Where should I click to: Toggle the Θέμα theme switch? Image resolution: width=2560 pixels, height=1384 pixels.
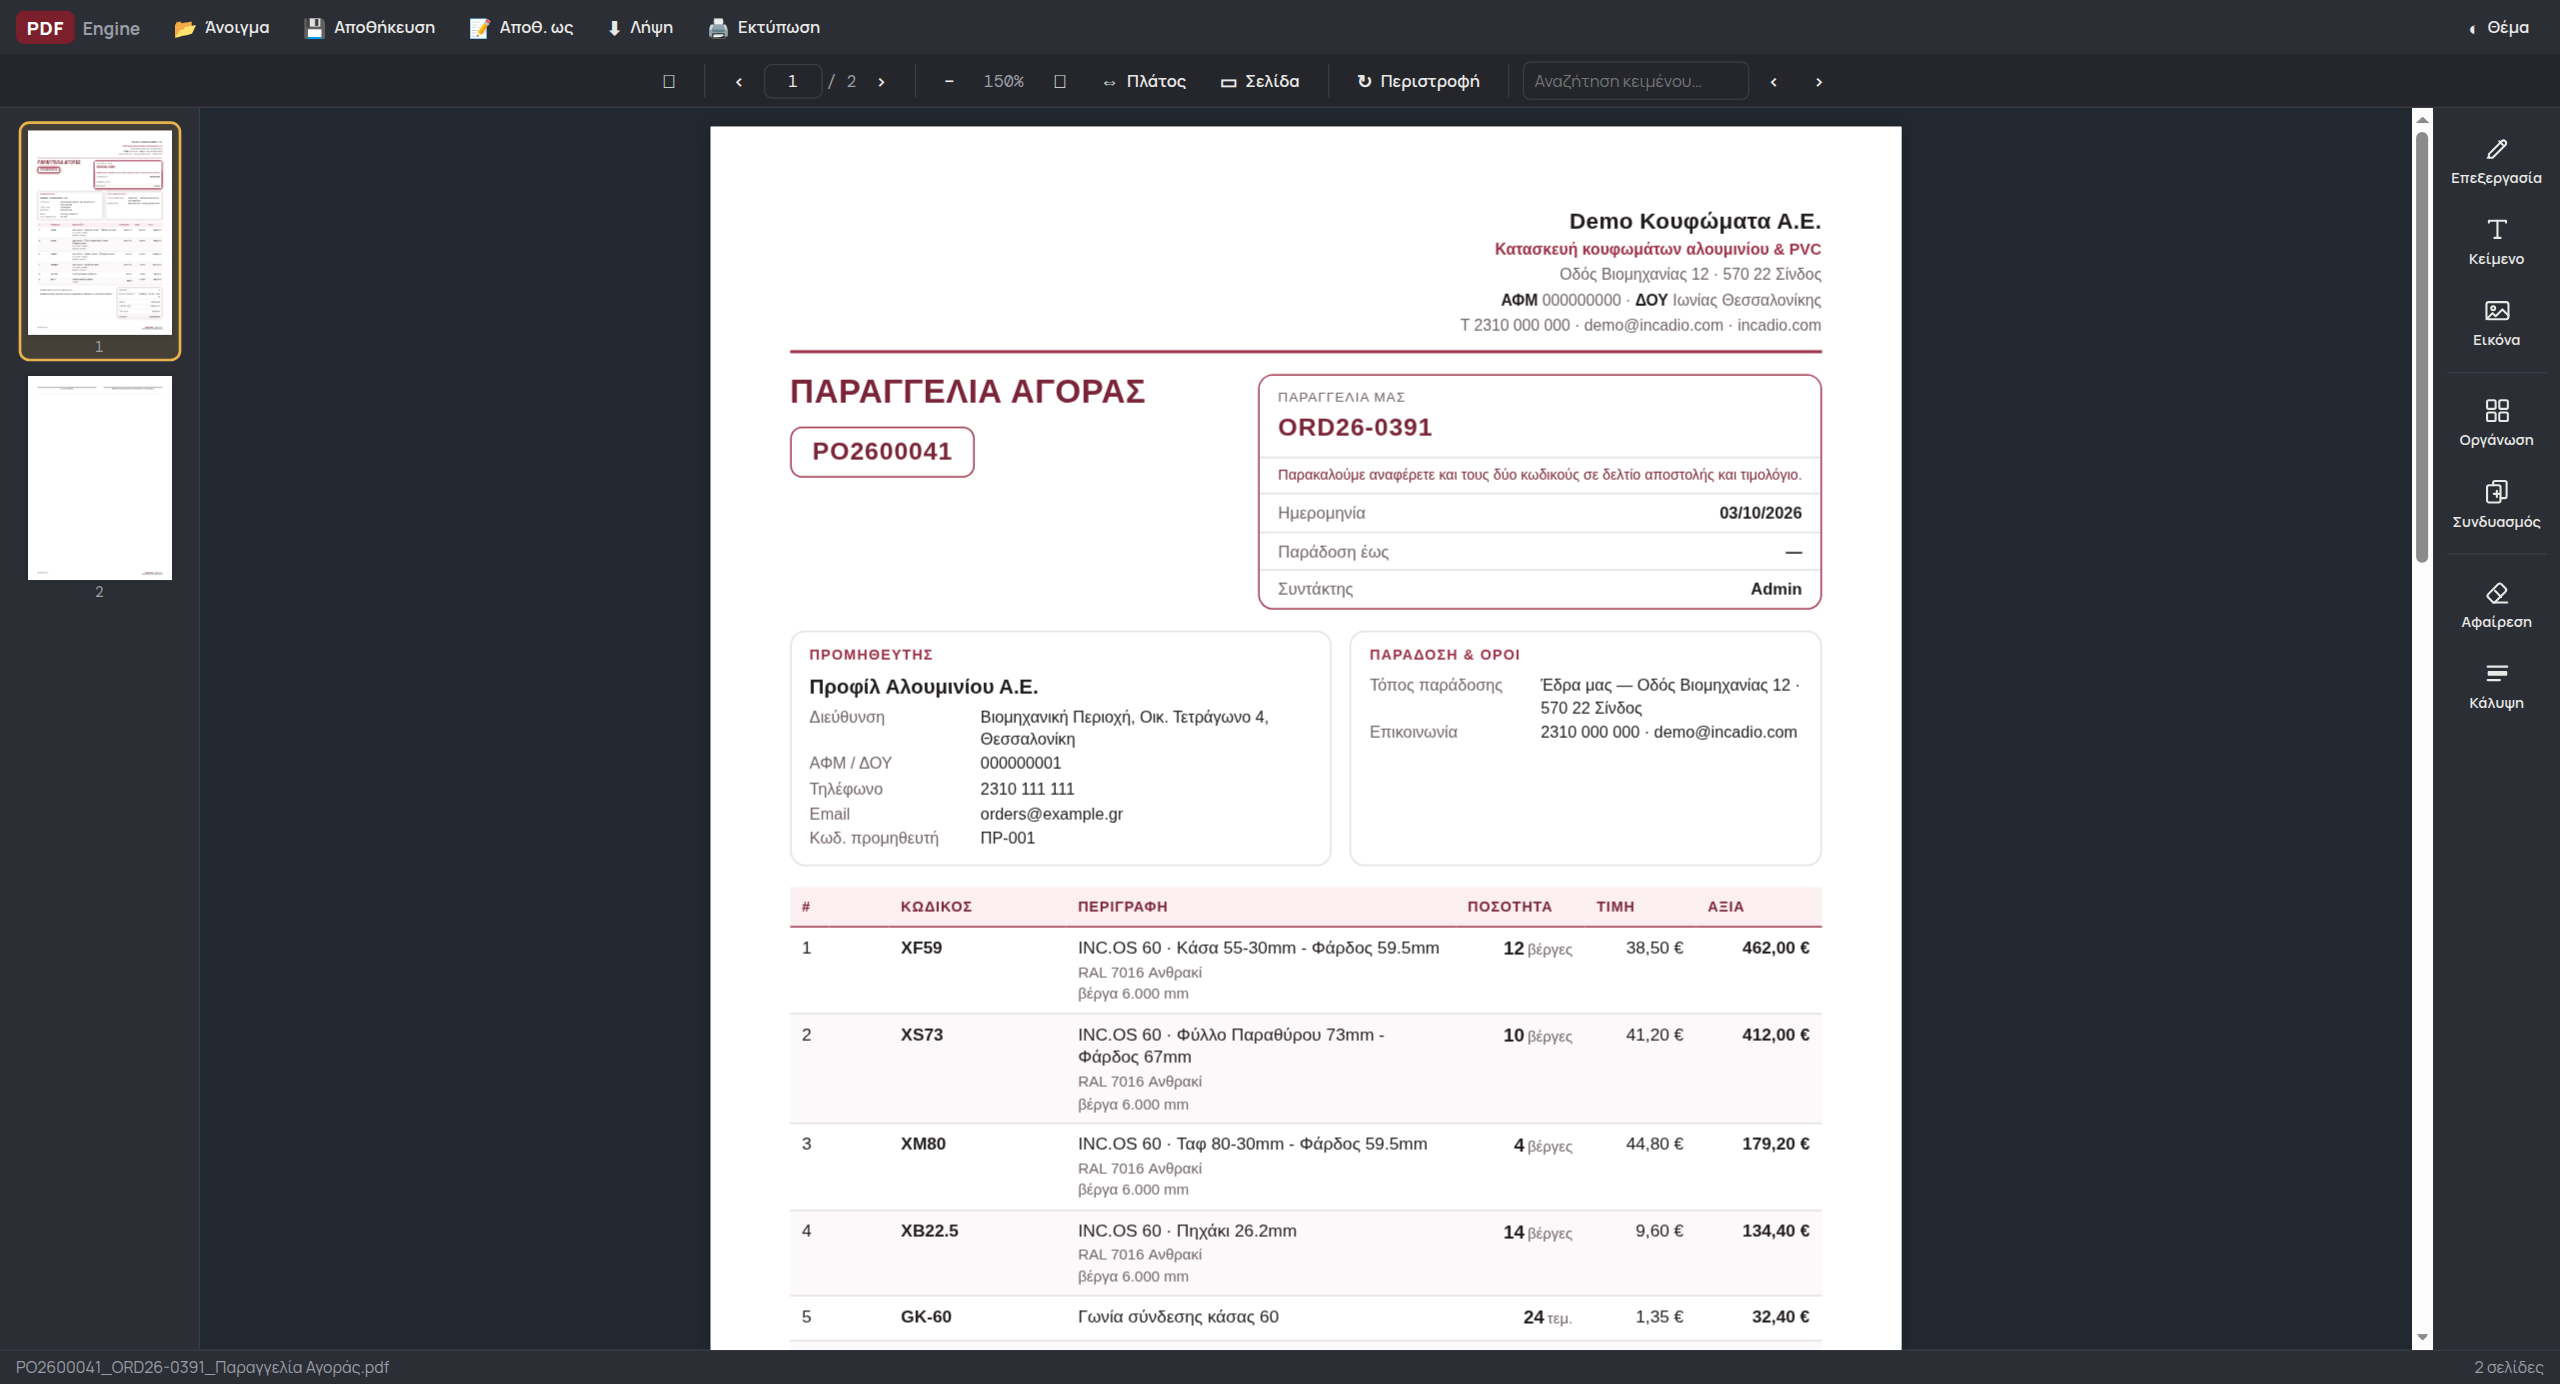pos(2498,27)
